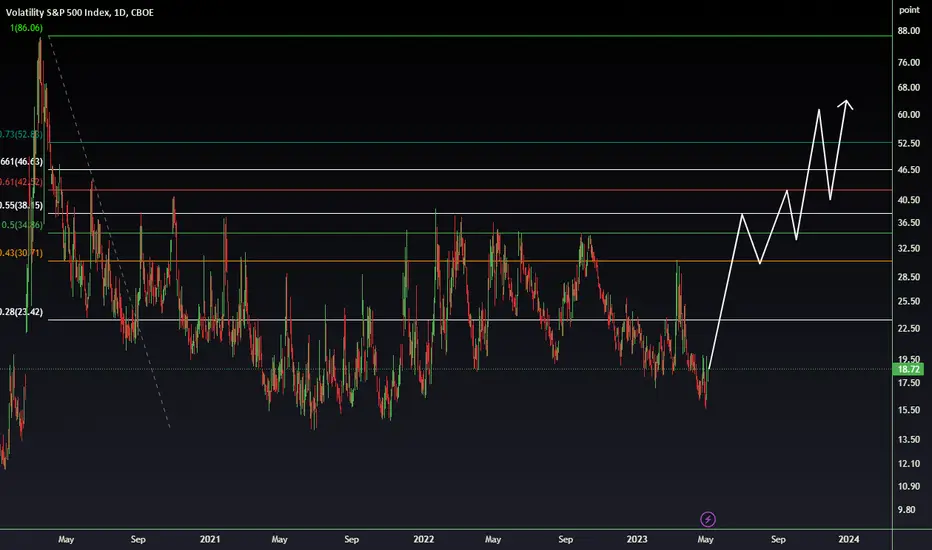Click the 88.00 price axis value
932x550 pixels.
coord(908,31)
